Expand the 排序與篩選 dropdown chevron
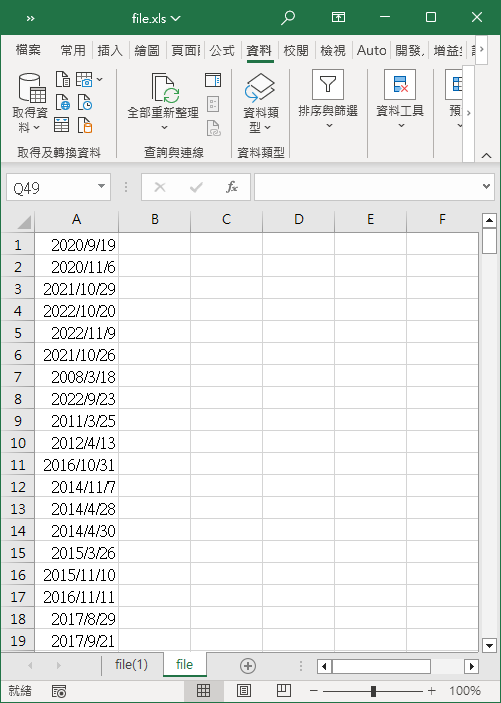501x703 pixels. pyautogui.click(x=329, y=126)
